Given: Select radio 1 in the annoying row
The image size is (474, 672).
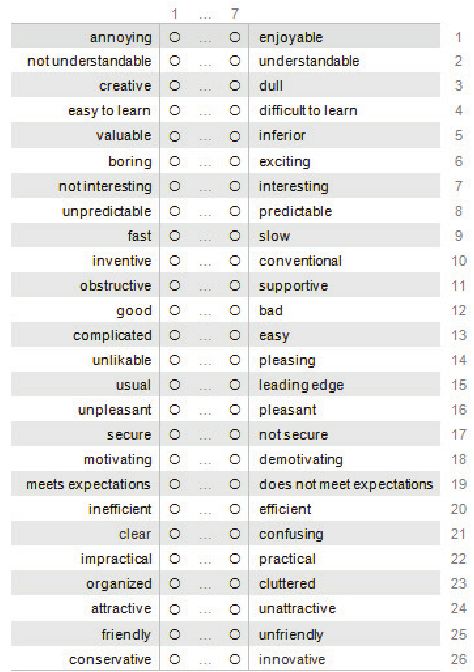Looking at the screenshot, I should (174, 37).
